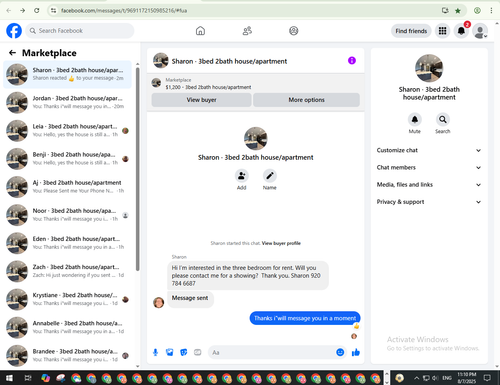
Task: Open the account profile menu
Action: [x=480, y=31]
